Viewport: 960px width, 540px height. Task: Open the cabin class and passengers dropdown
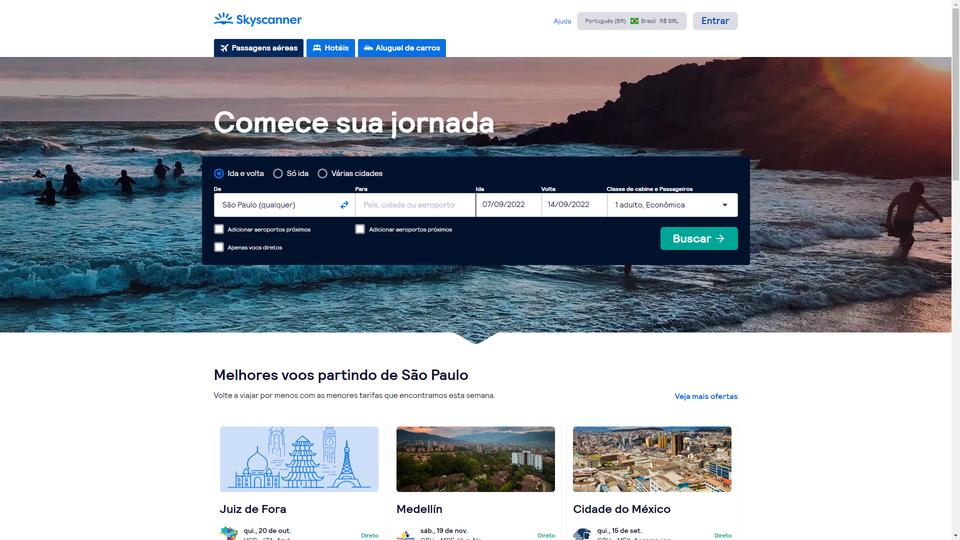click(x=672, y=205)
